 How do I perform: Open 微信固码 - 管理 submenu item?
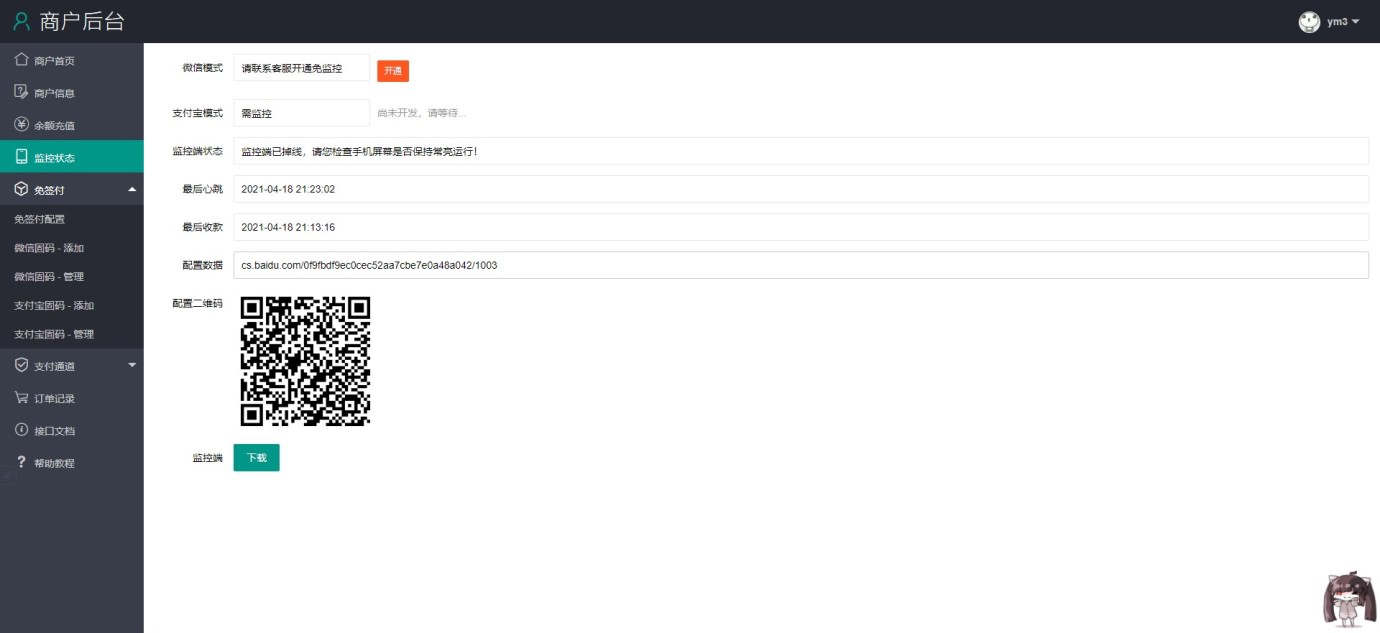pyautogui.click(x=72, y=276)
